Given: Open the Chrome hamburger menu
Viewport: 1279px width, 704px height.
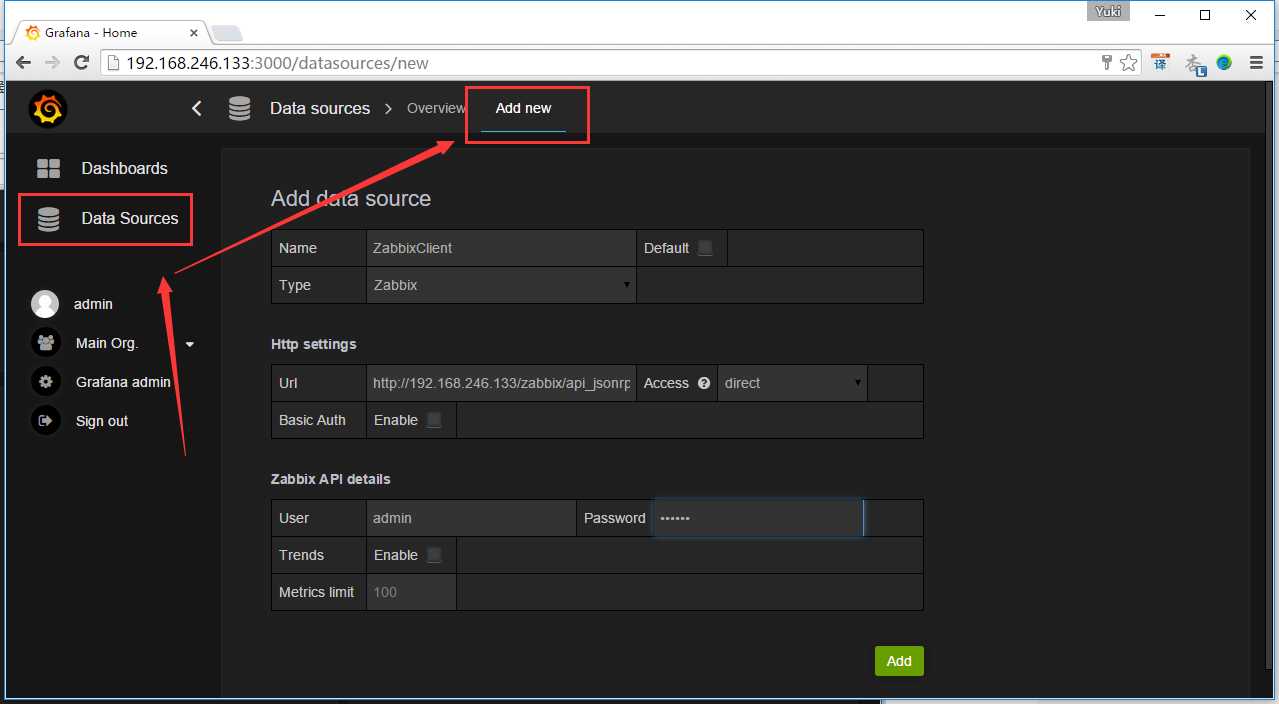Looking at the screenshot, I should click(x=1255, y=63).
